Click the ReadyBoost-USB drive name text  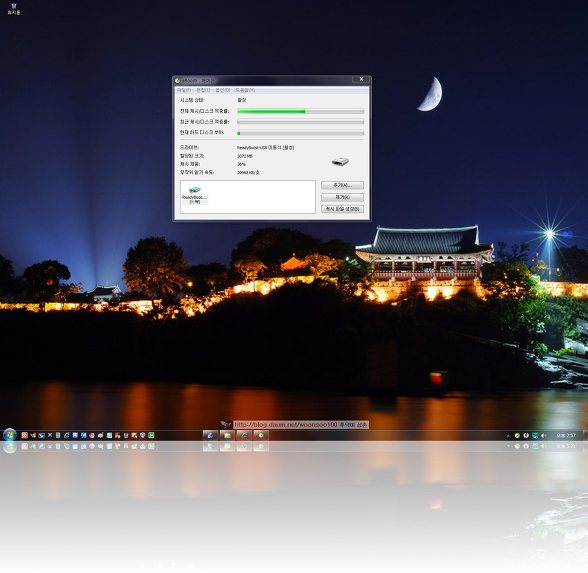pos(266,148)
